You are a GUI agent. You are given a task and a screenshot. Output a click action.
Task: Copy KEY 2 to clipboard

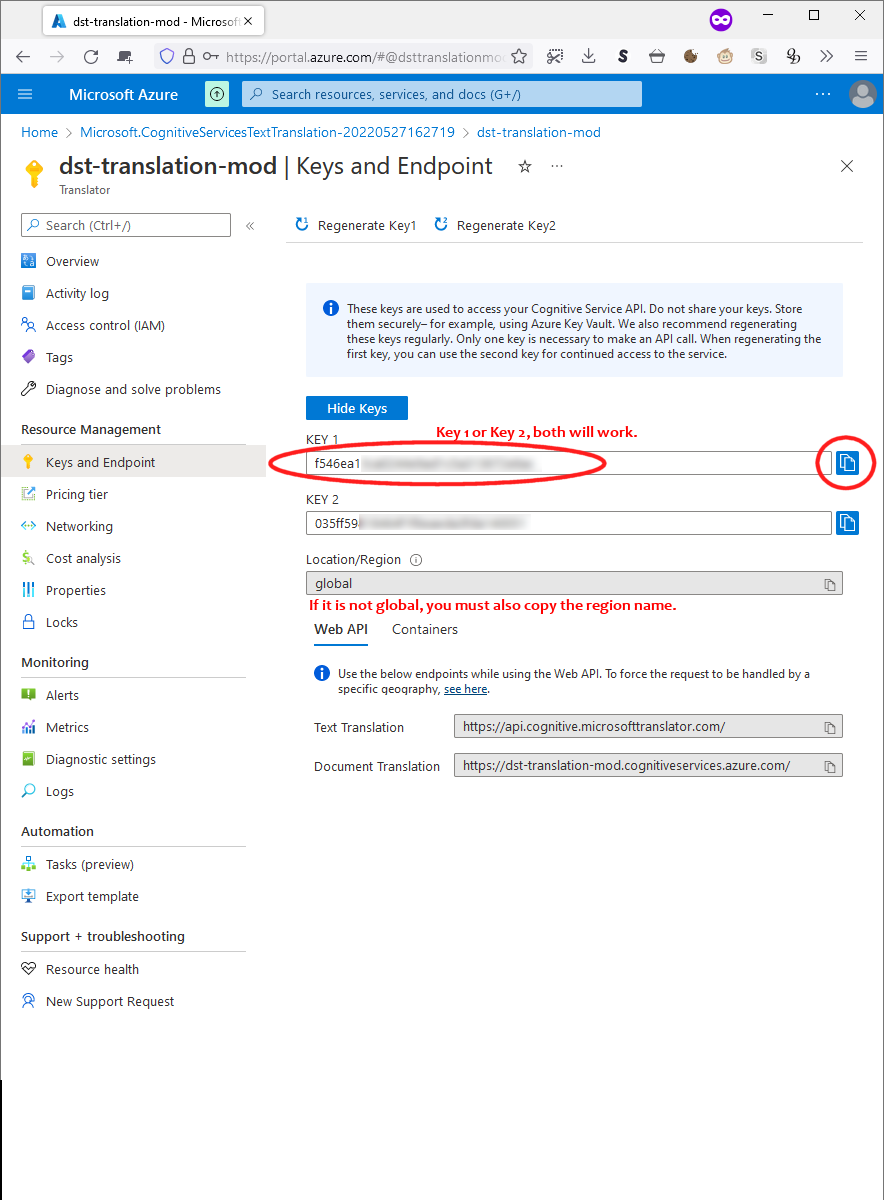tap(847, 523)
